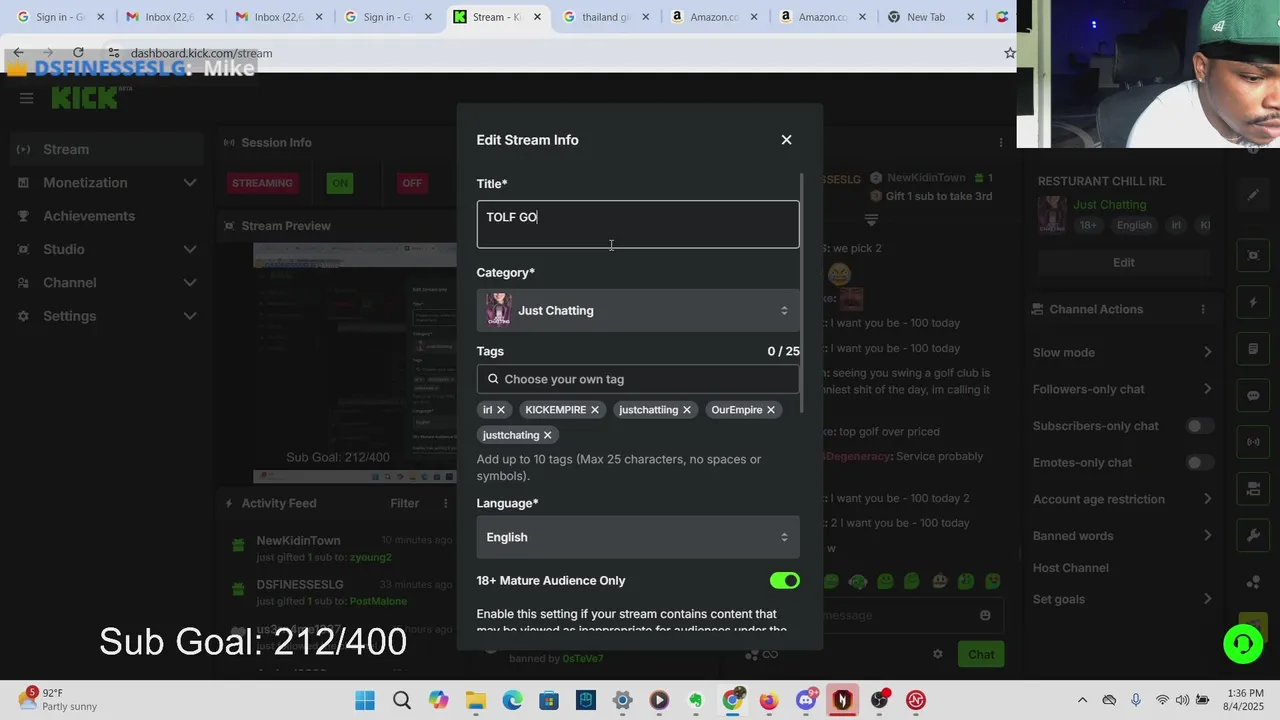Toggle Emotes-only chat switch
1280x720 pixels.
coord(1200,462)
